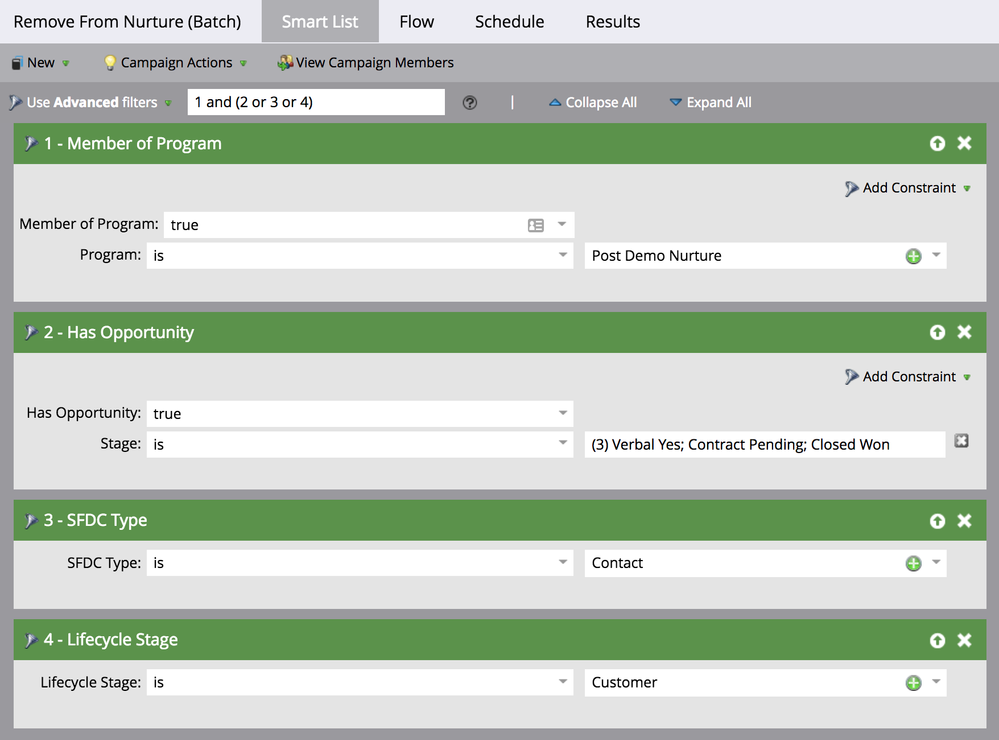Click green plus icon beside Contact value

click(913, 563)
